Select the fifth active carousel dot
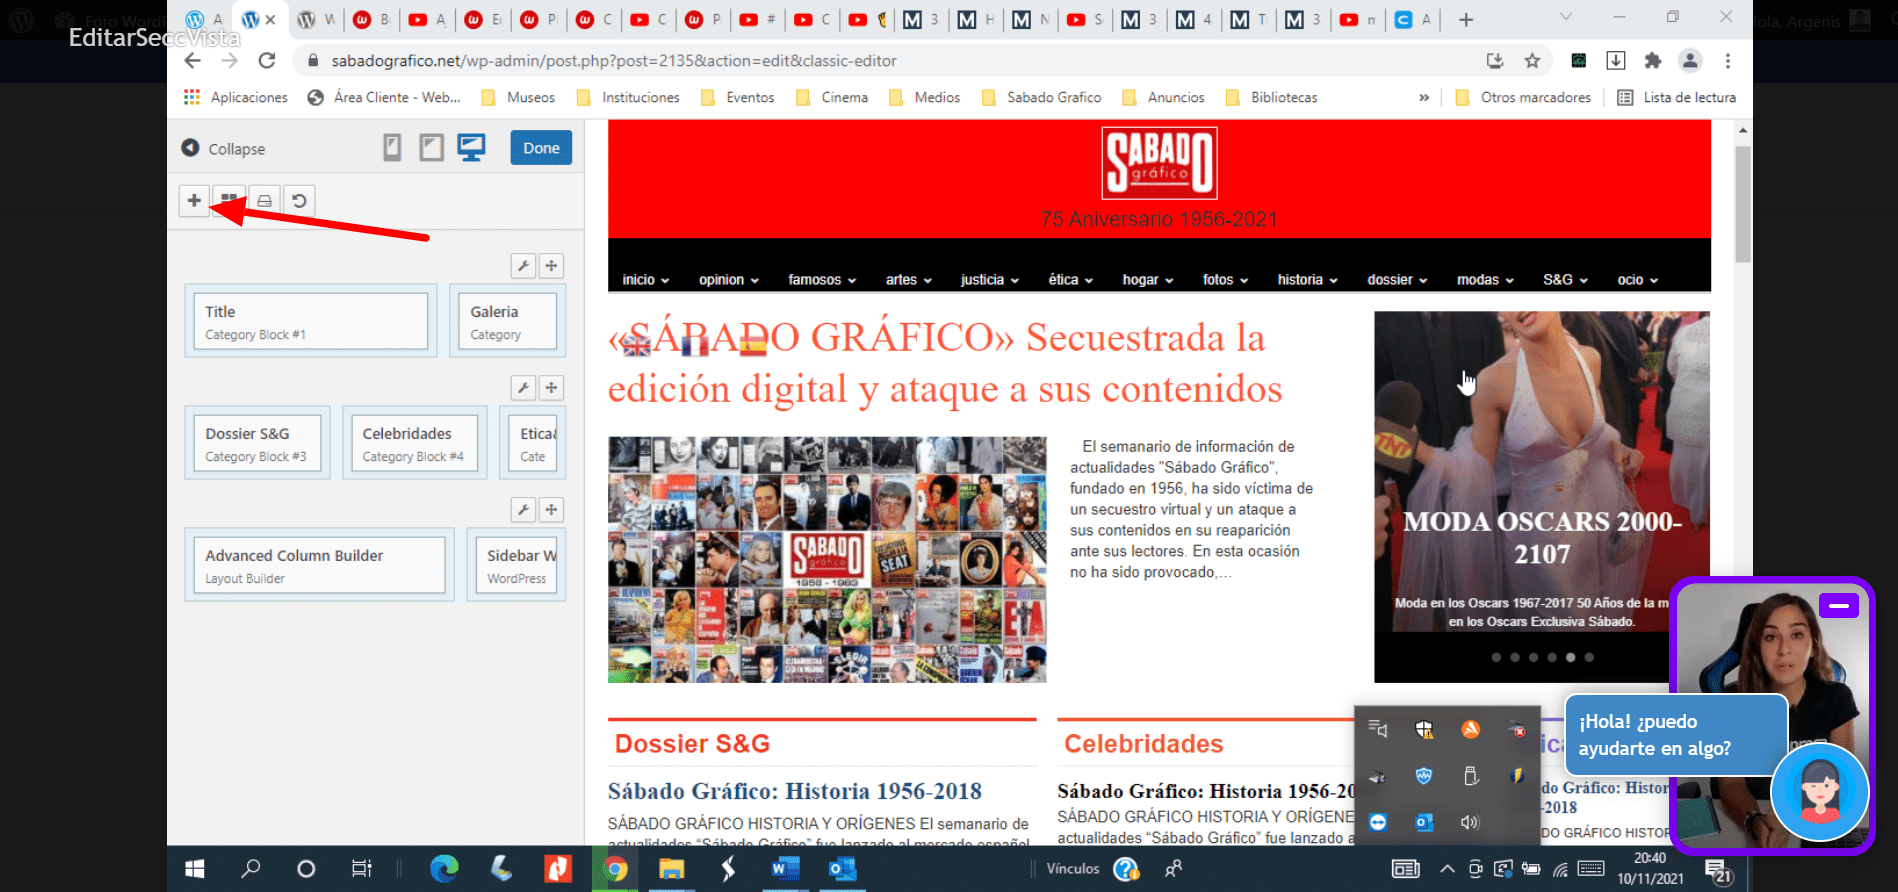1898x892 pixels. coord(1570,657)
